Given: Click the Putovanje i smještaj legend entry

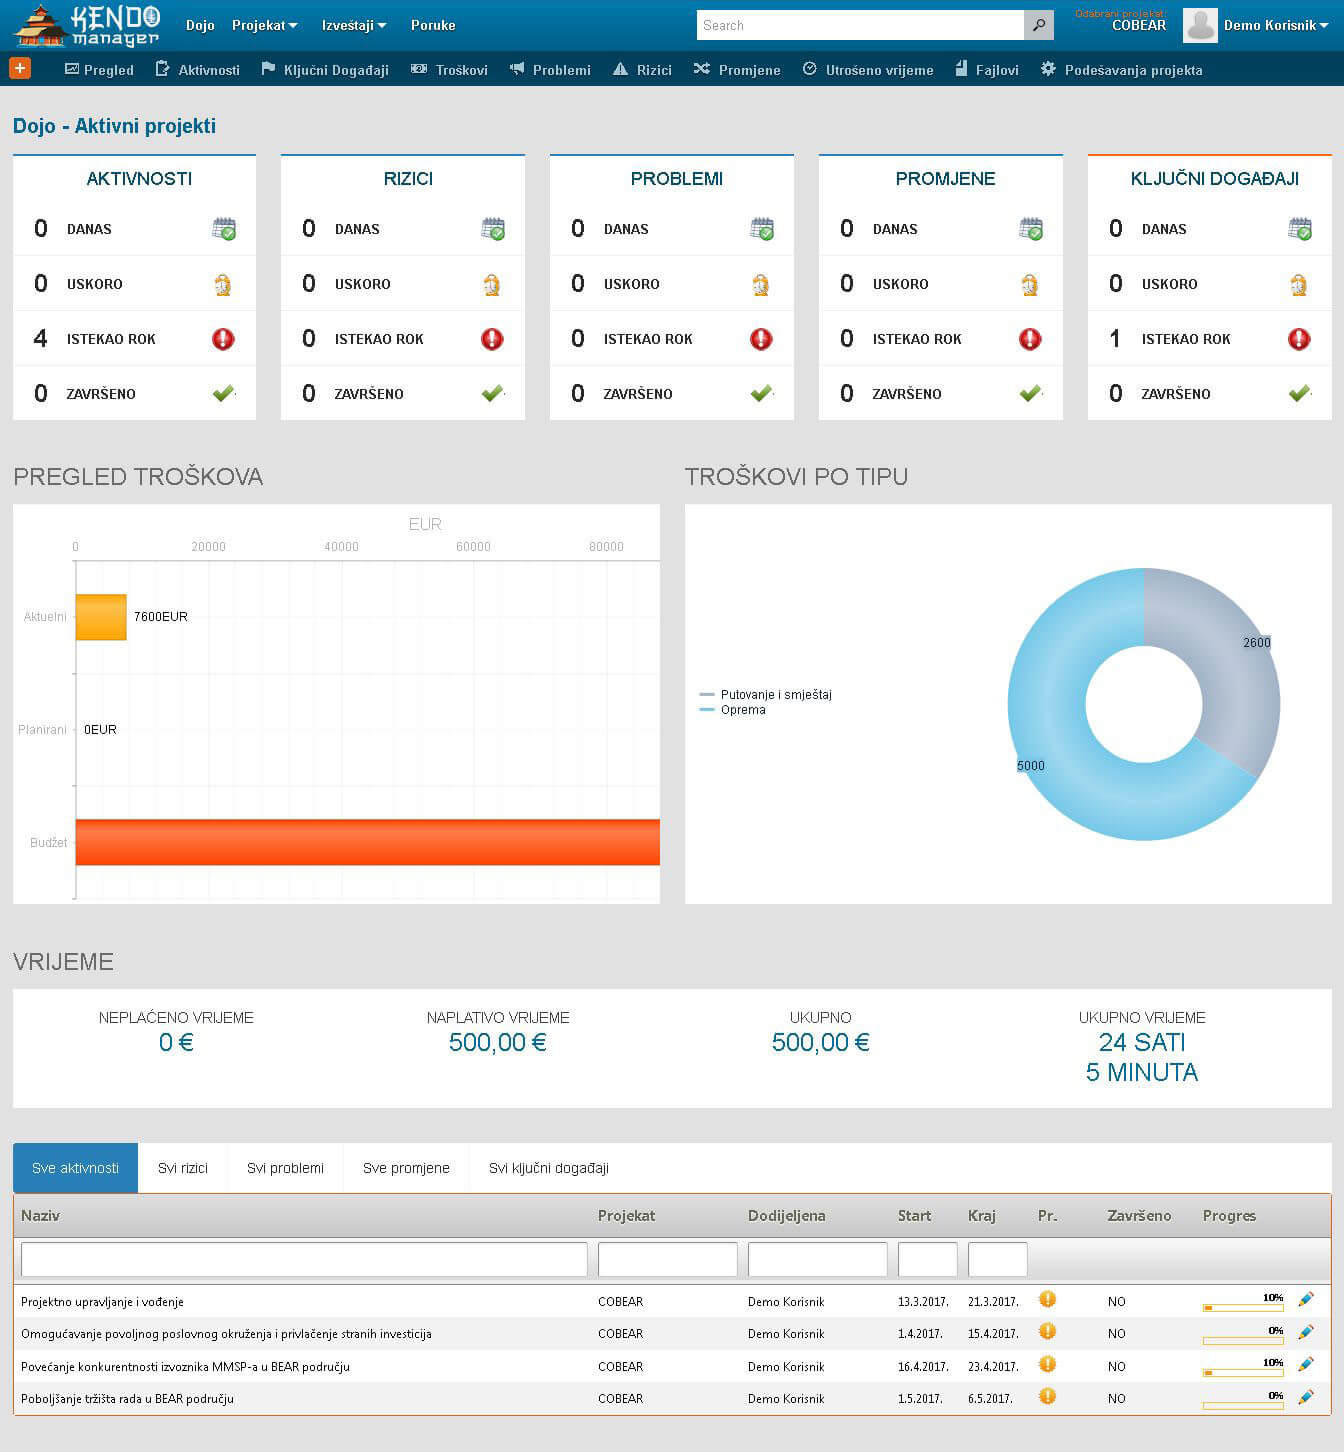Looking at the screenshot, I should click(766, 694).
